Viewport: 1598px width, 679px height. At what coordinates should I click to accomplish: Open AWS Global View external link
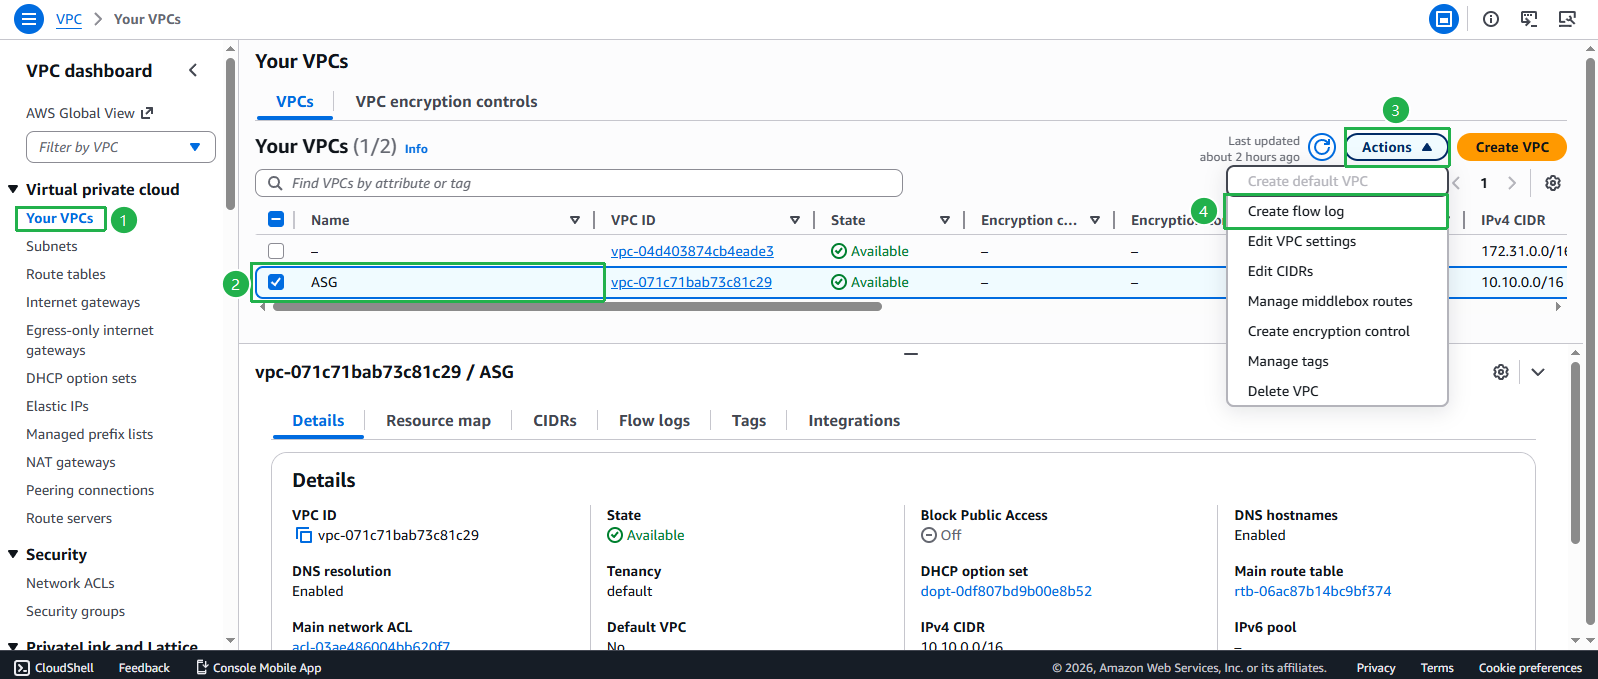click(90, 113)
